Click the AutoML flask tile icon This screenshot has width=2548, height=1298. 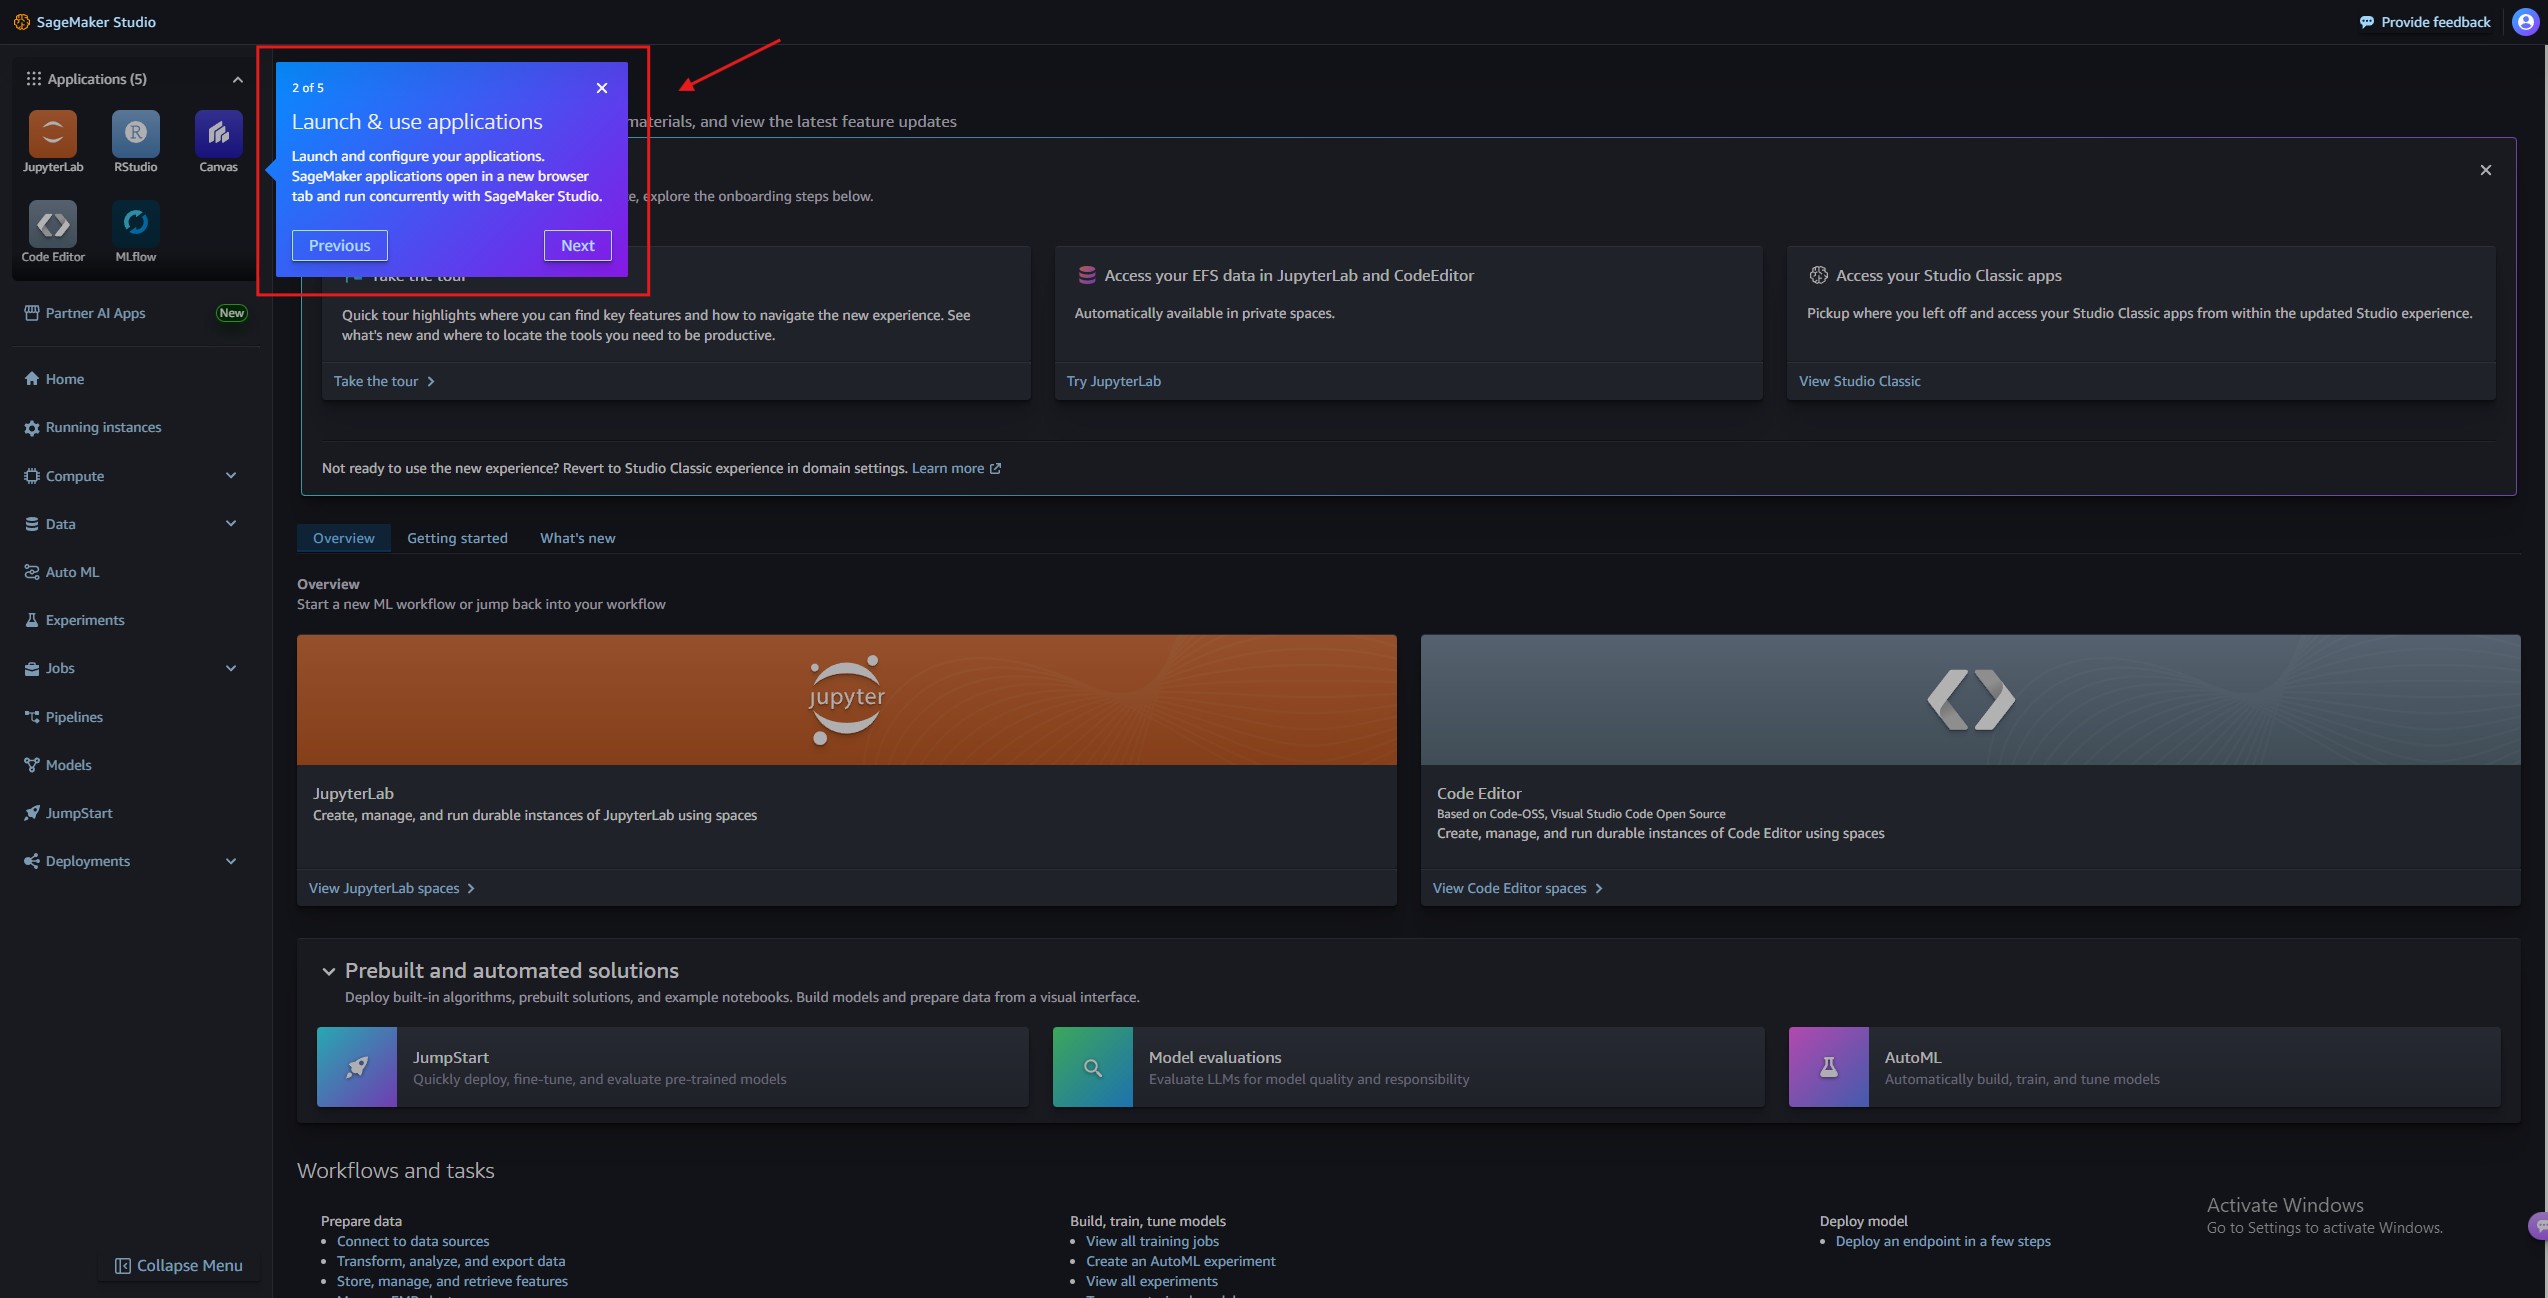[1828, 1067]
